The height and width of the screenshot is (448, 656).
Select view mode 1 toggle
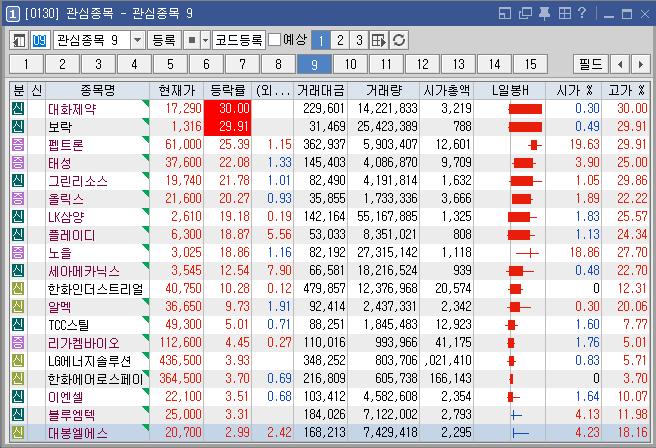(321, 41)
